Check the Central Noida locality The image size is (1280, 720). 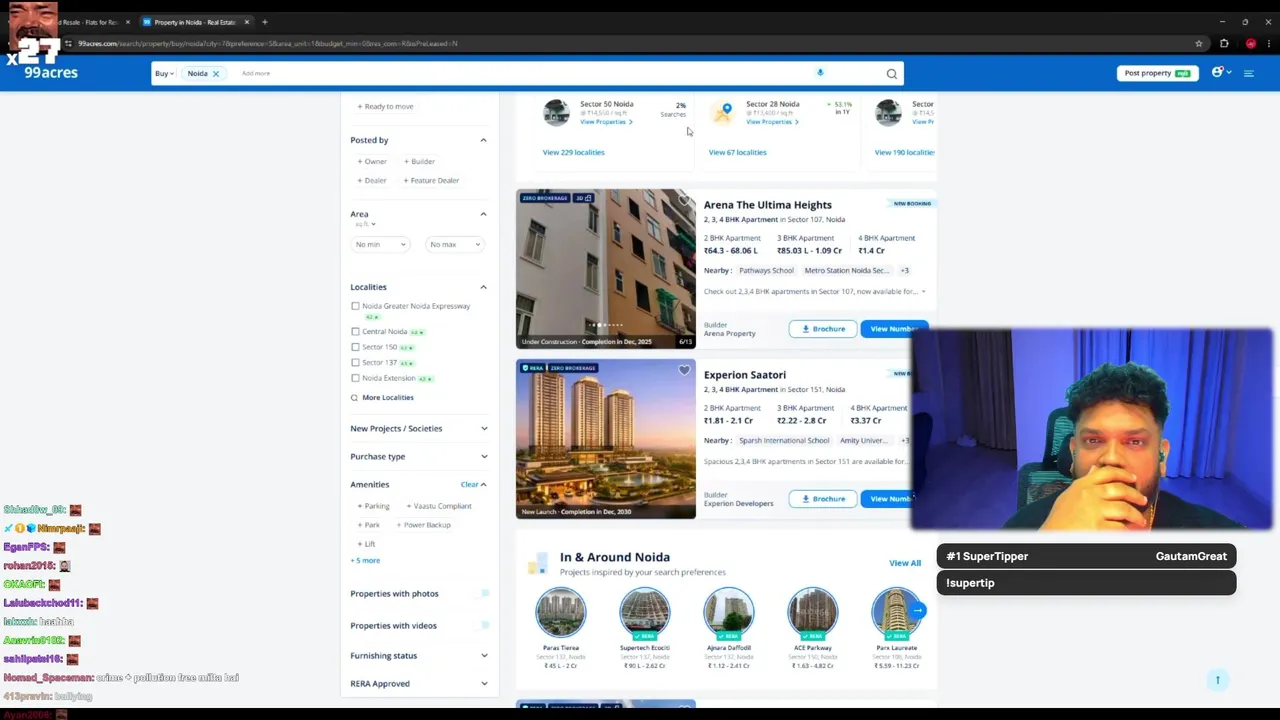(x=355, y=332)
